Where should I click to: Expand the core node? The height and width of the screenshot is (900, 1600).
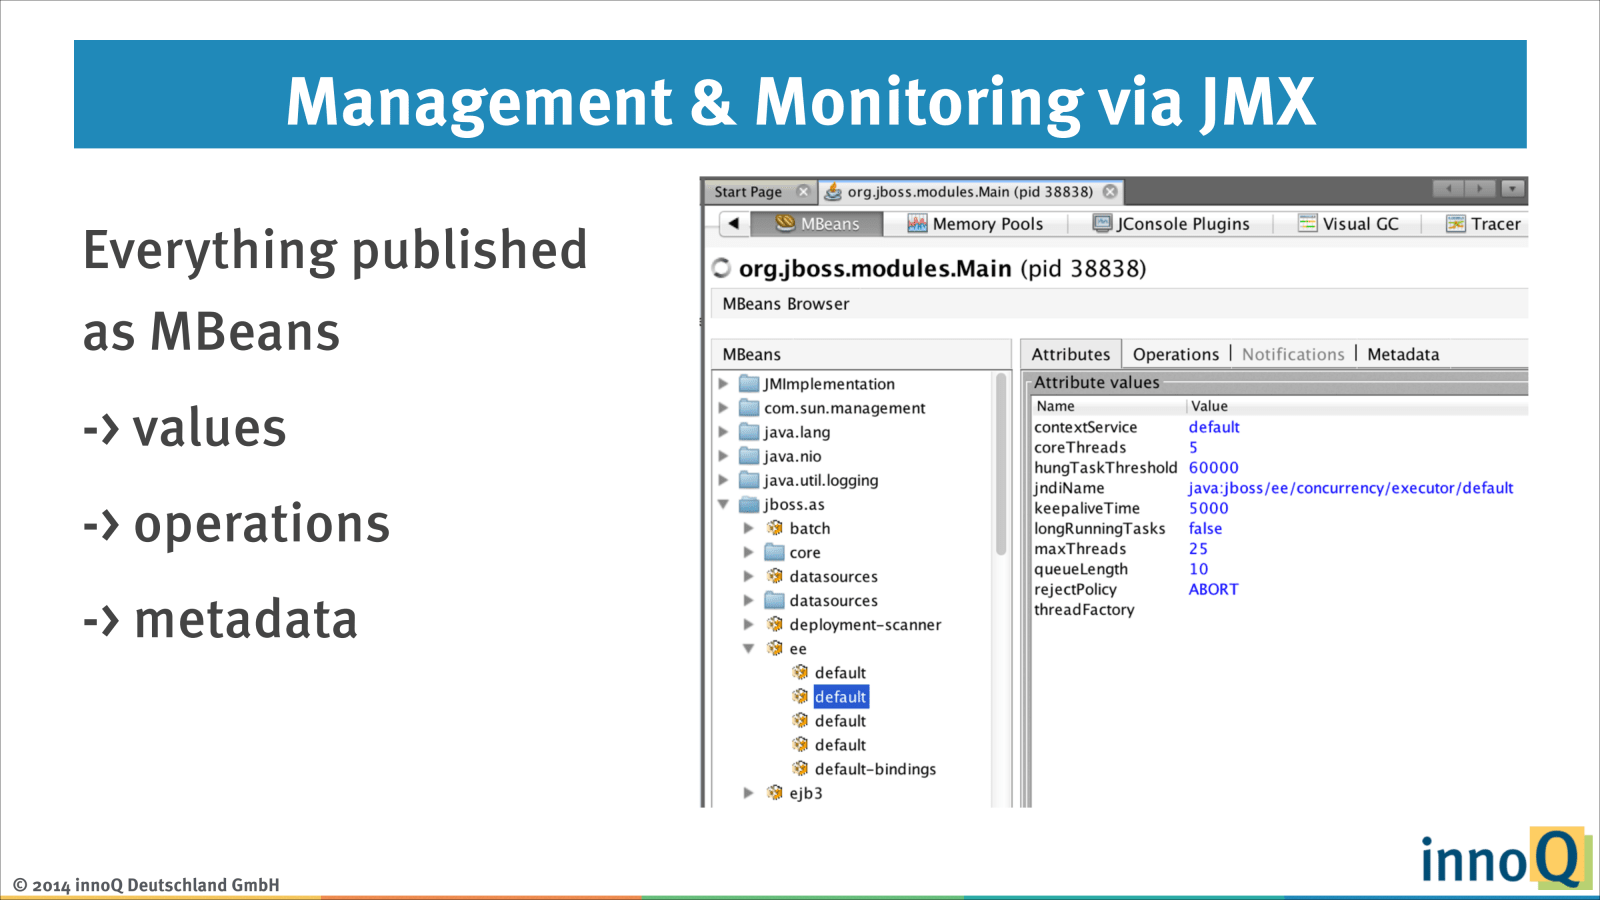click(748, 552)
